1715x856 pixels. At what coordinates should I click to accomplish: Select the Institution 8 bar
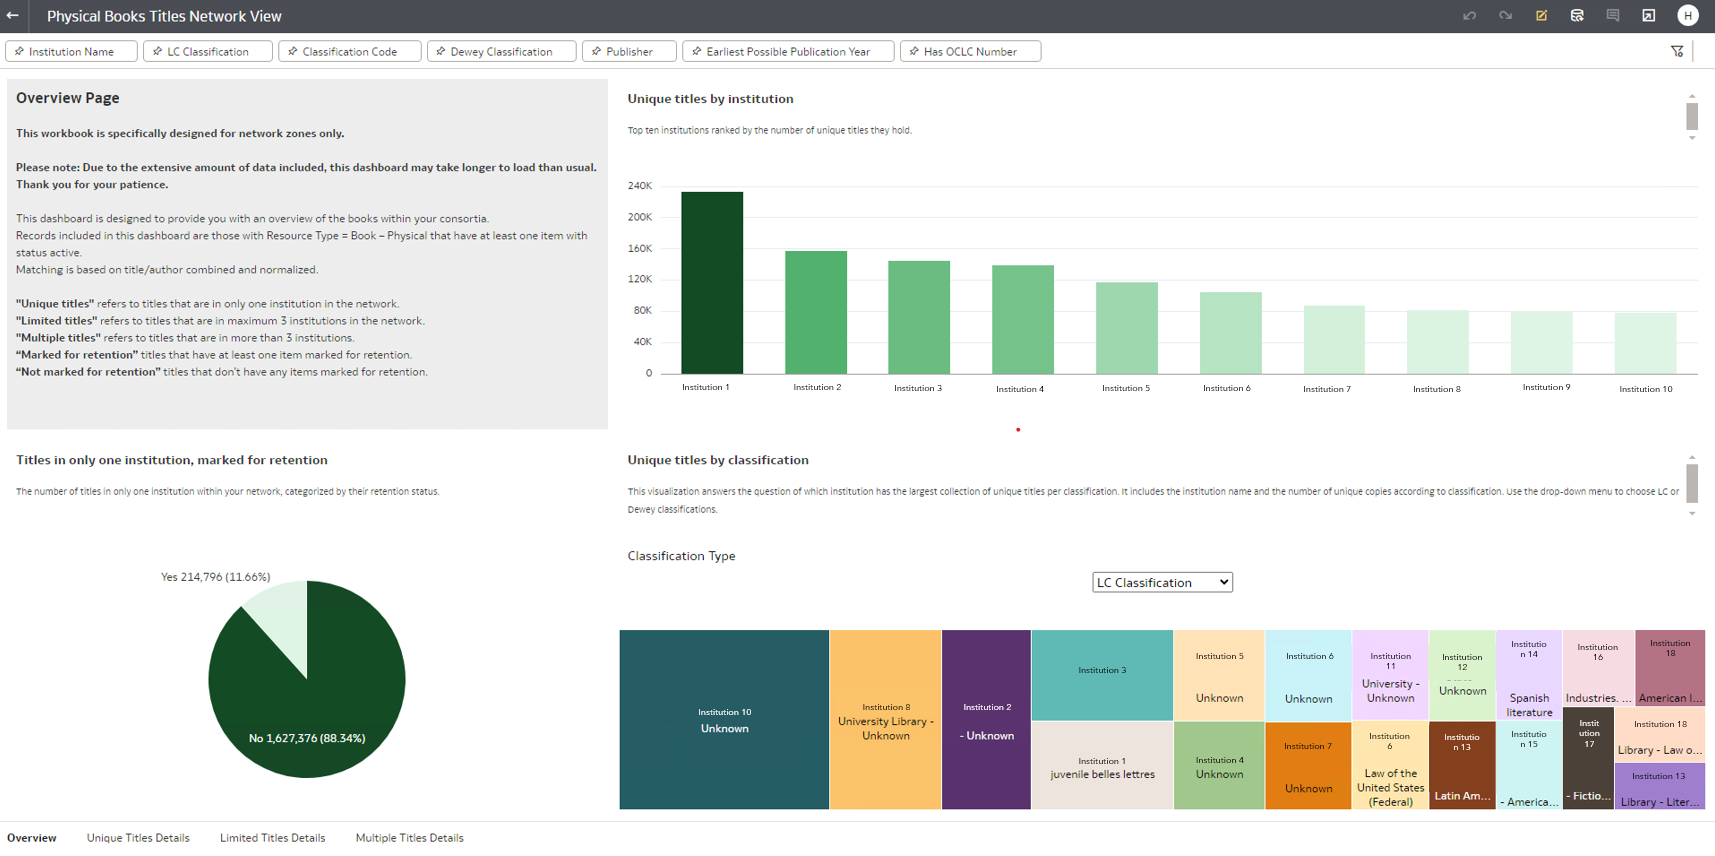click(x=1438, y=342)
